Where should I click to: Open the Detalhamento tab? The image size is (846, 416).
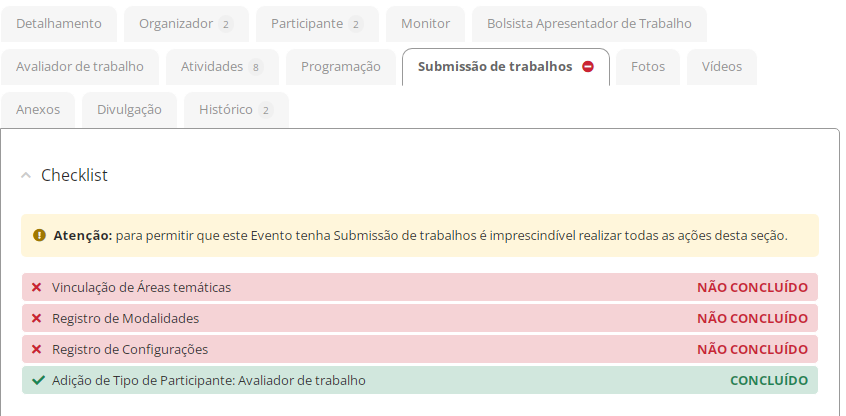[59, 23]
